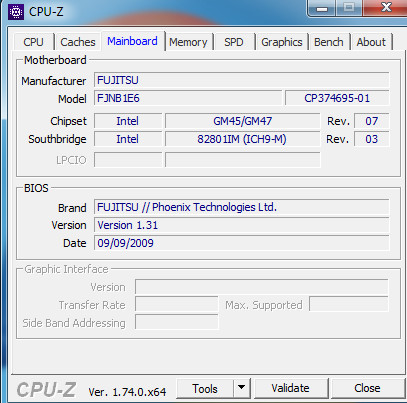Image resolution: width=407 pixels, height=403 pixels.
Task: Click the model value FJNB1E6
Action: [x=188, y=98]
